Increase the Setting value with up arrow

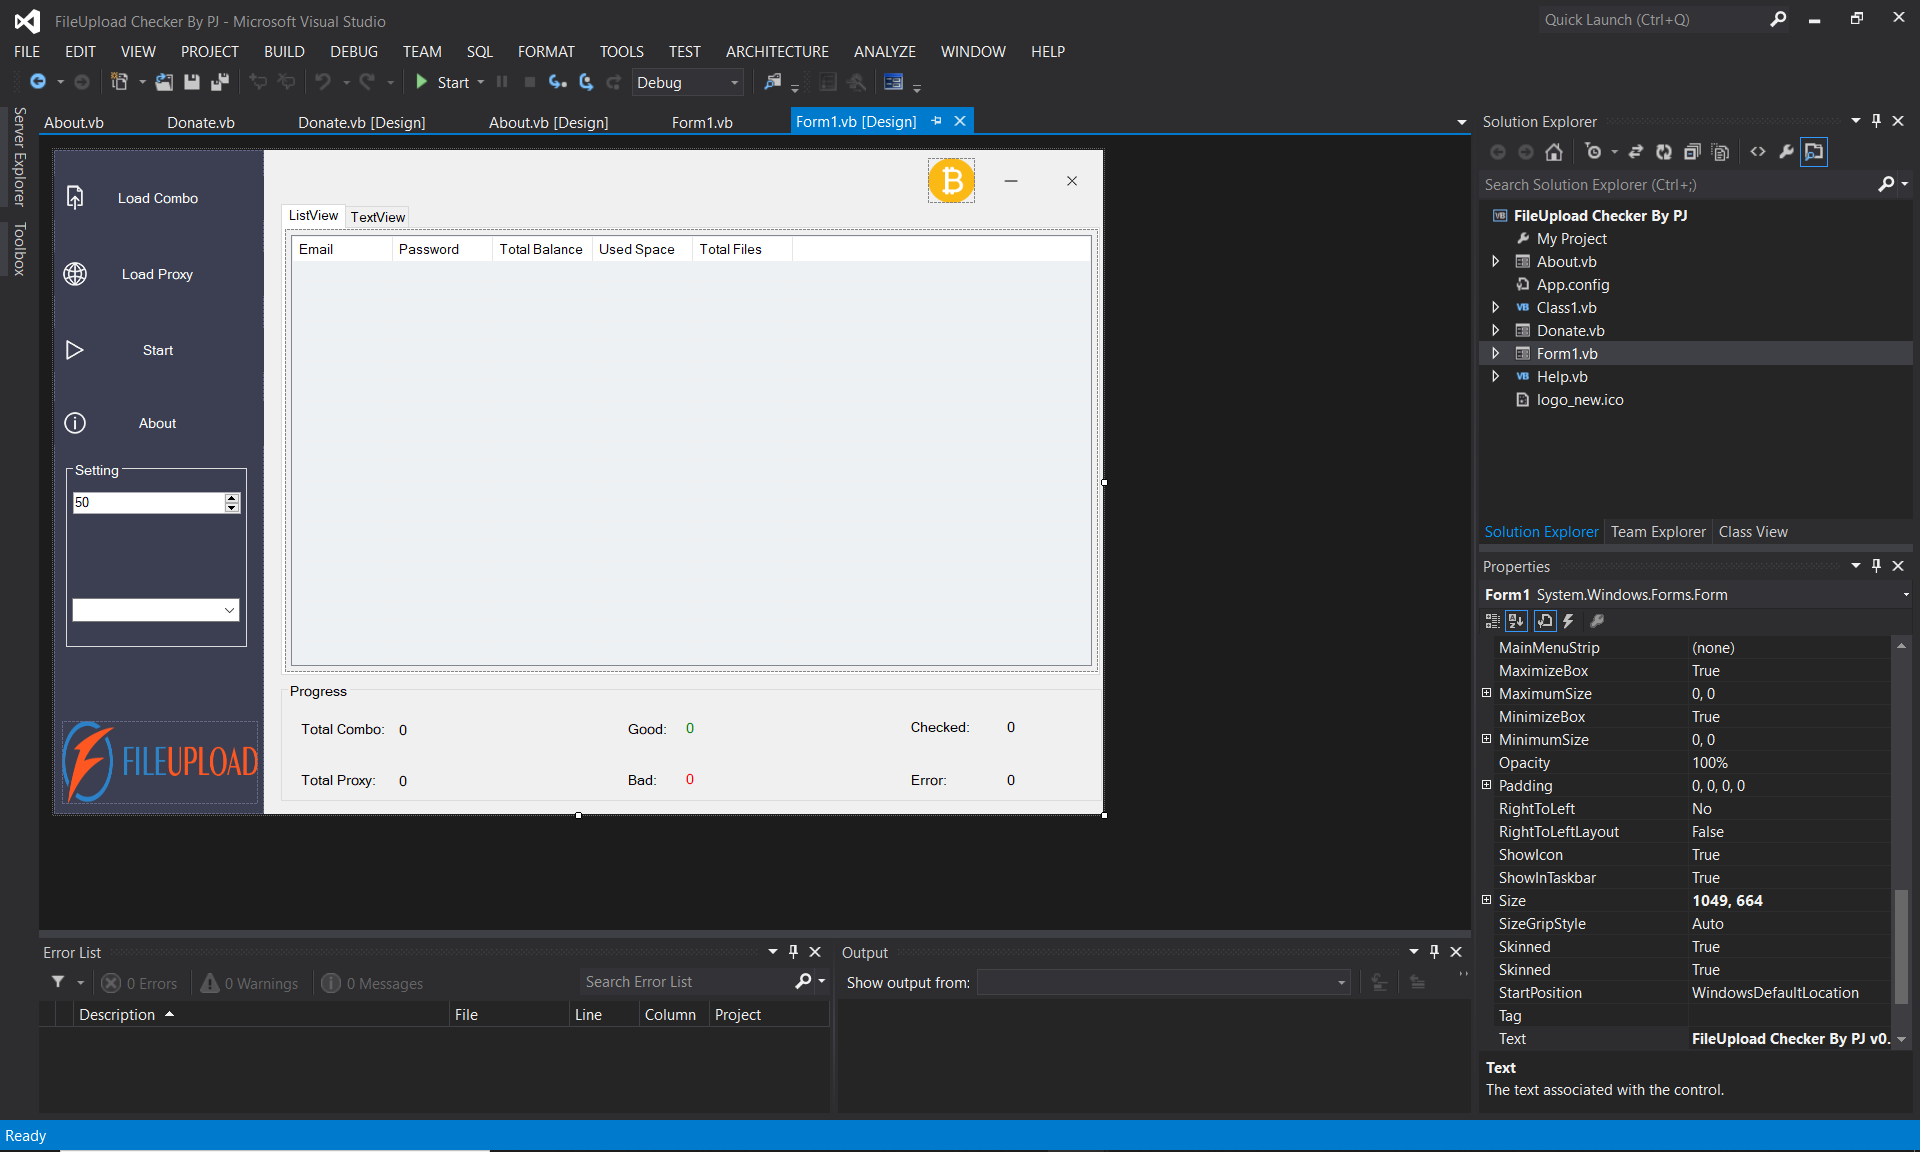(x=231, y=497)
